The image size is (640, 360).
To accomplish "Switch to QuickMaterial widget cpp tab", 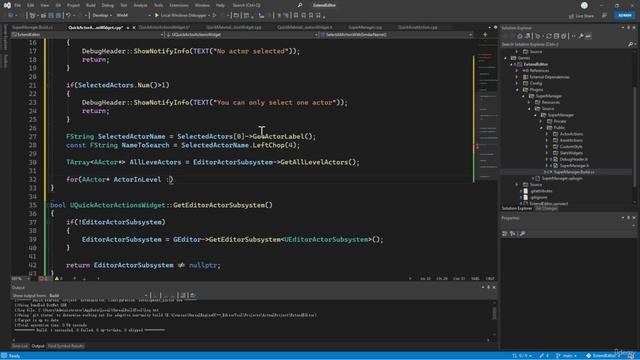I will point(233,27).
